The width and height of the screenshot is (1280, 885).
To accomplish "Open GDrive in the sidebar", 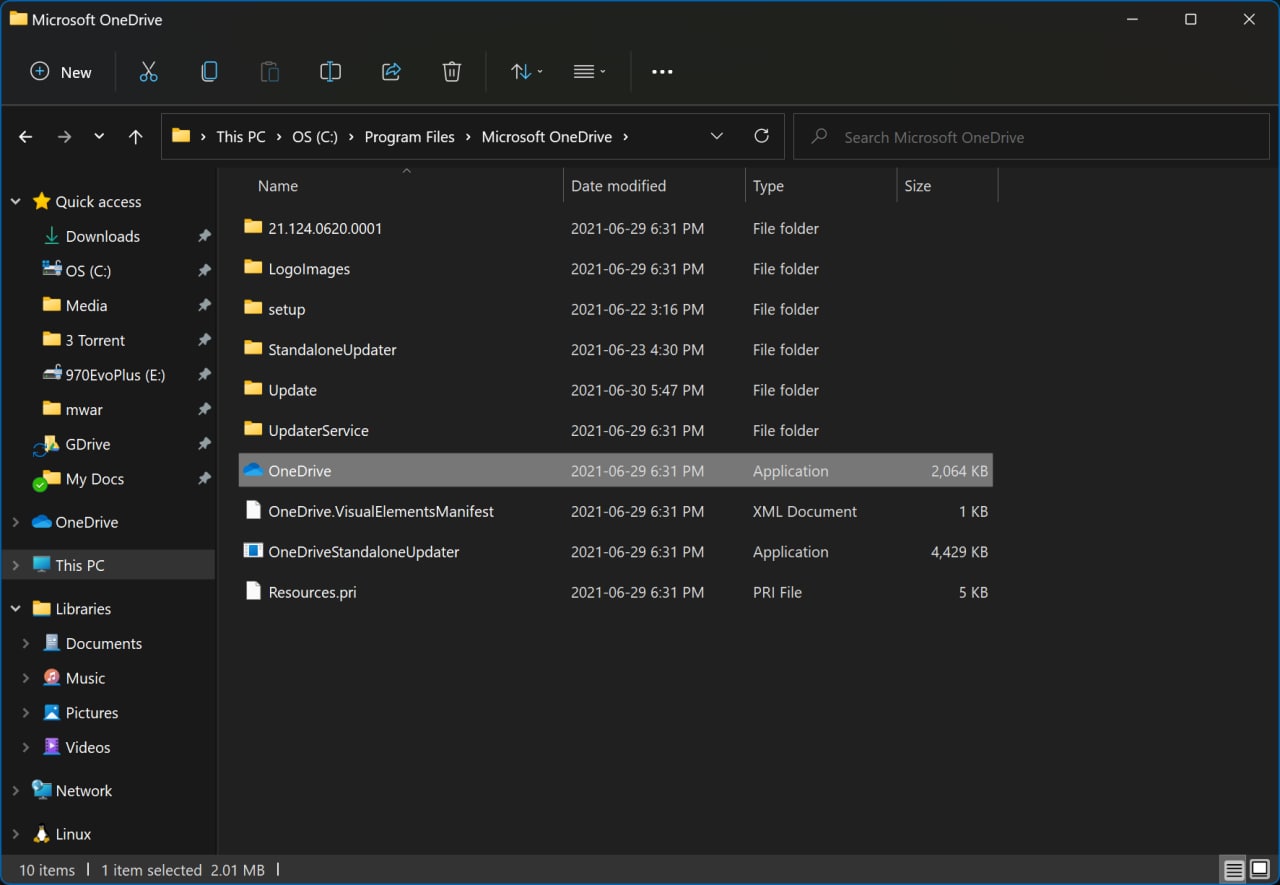I will (87, 444).
